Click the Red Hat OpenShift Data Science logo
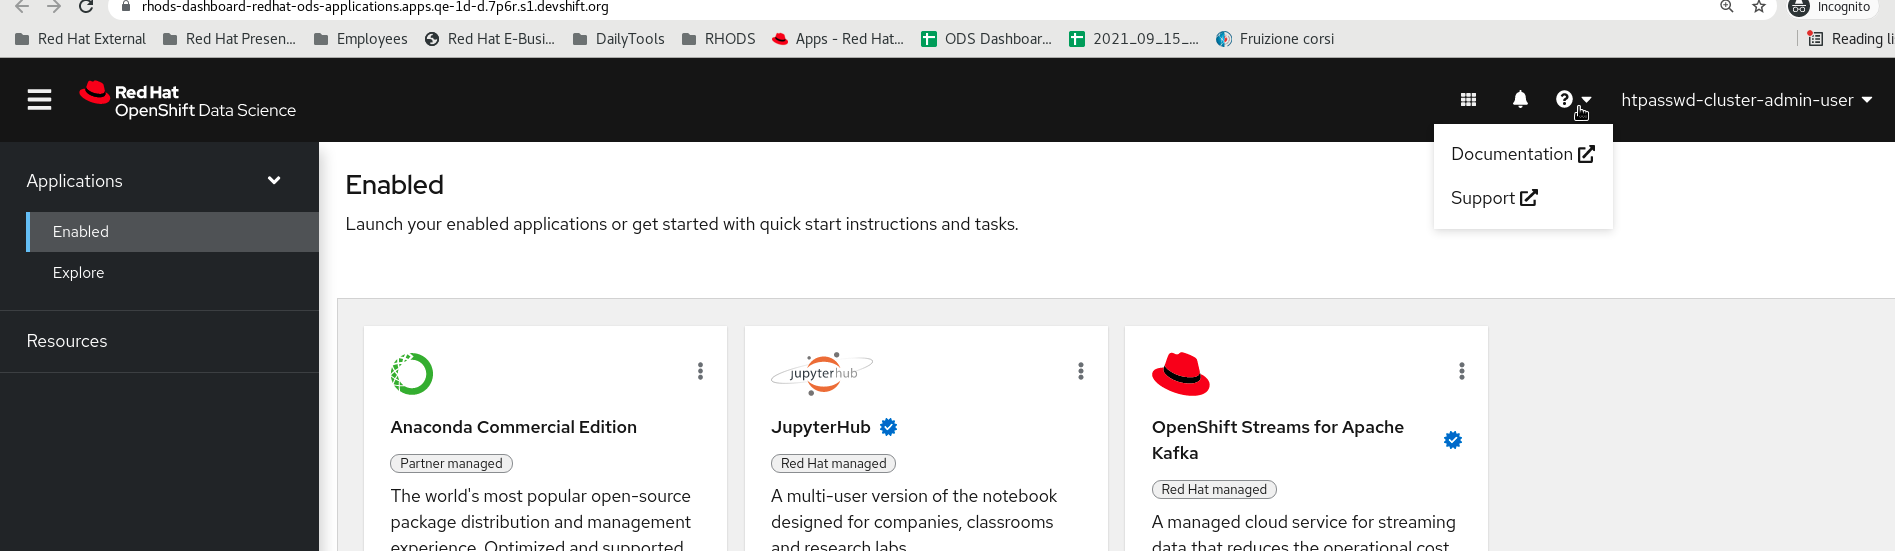This screenshot has width=1895, height=551. point(188,100)
